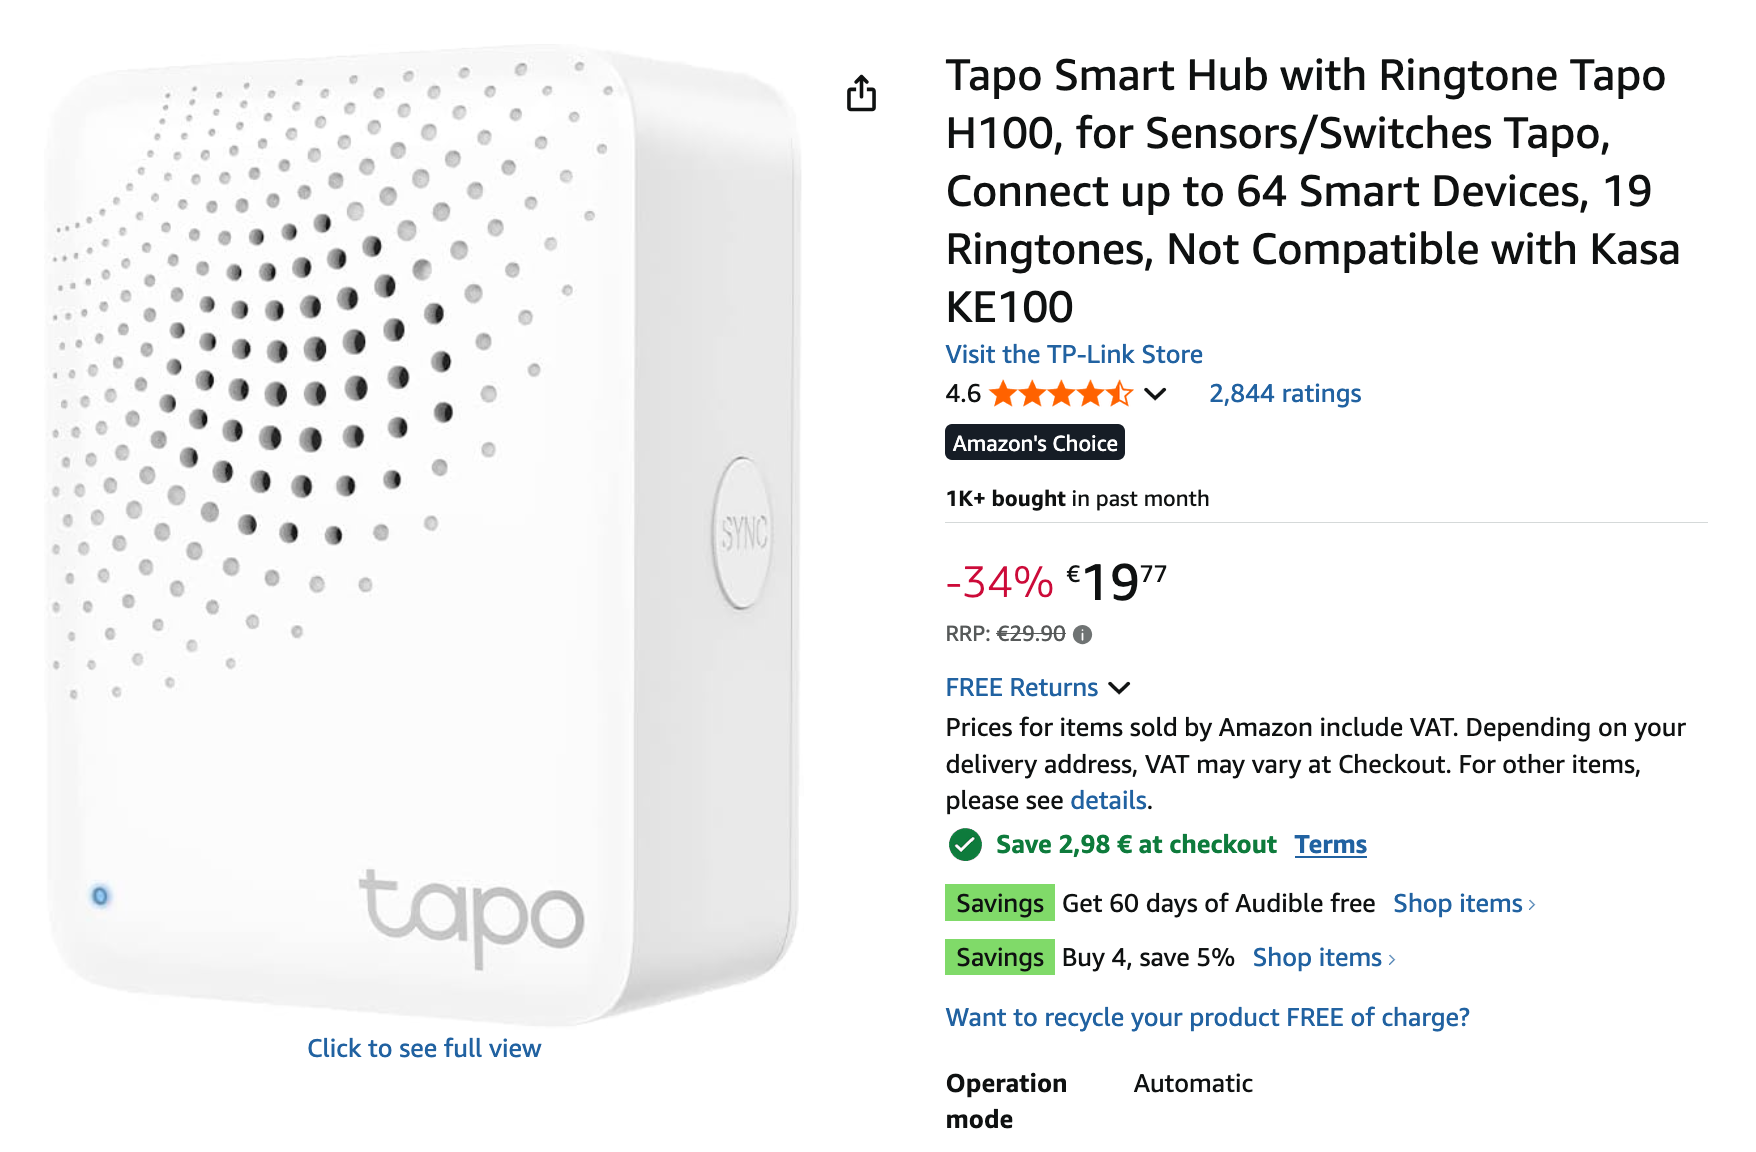This screenshot has height=1152, width=1756.
Task: Click the green checkmark for checkout savings
Action: (x=965, y=845)
